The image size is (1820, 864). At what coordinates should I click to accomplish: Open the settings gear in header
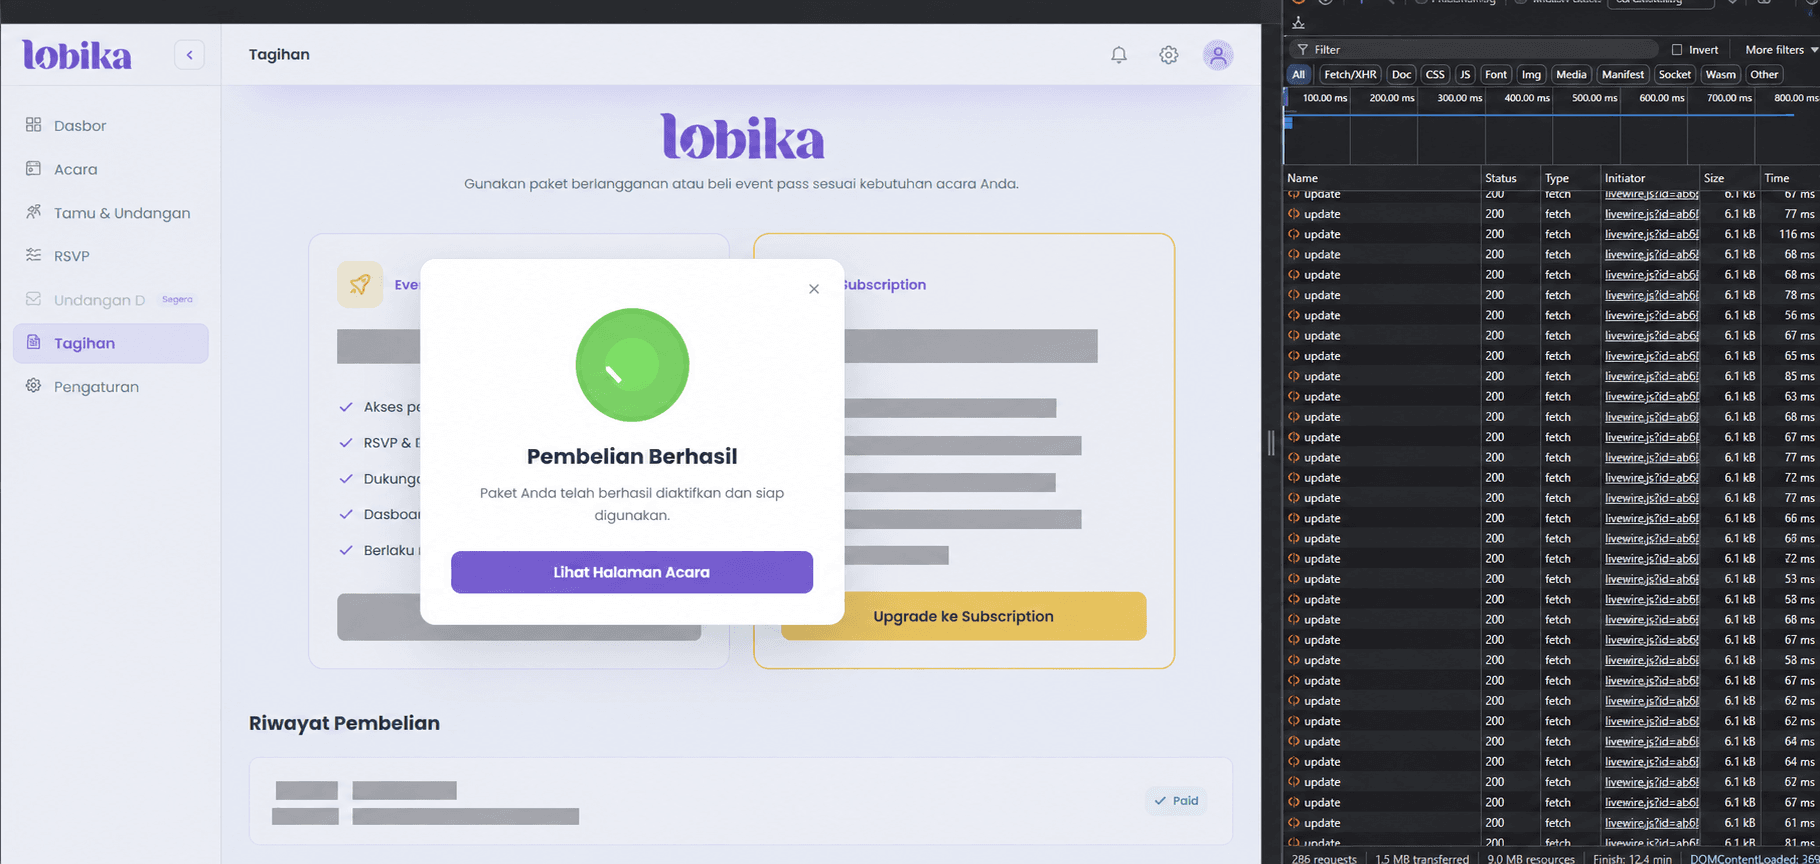click(1169, 55)
